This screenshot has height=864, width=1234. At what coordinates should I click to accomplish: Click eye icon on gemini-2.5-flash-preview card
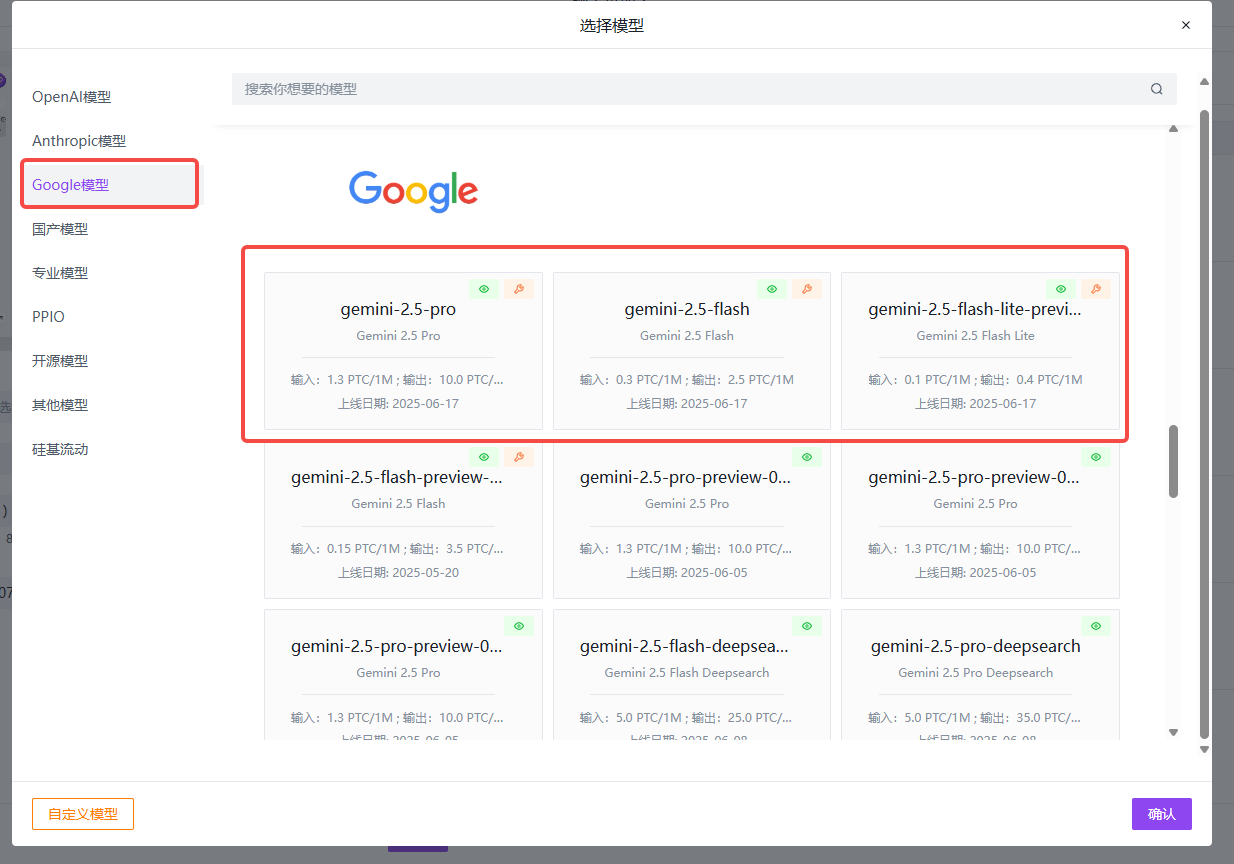[x=484, y=457]
